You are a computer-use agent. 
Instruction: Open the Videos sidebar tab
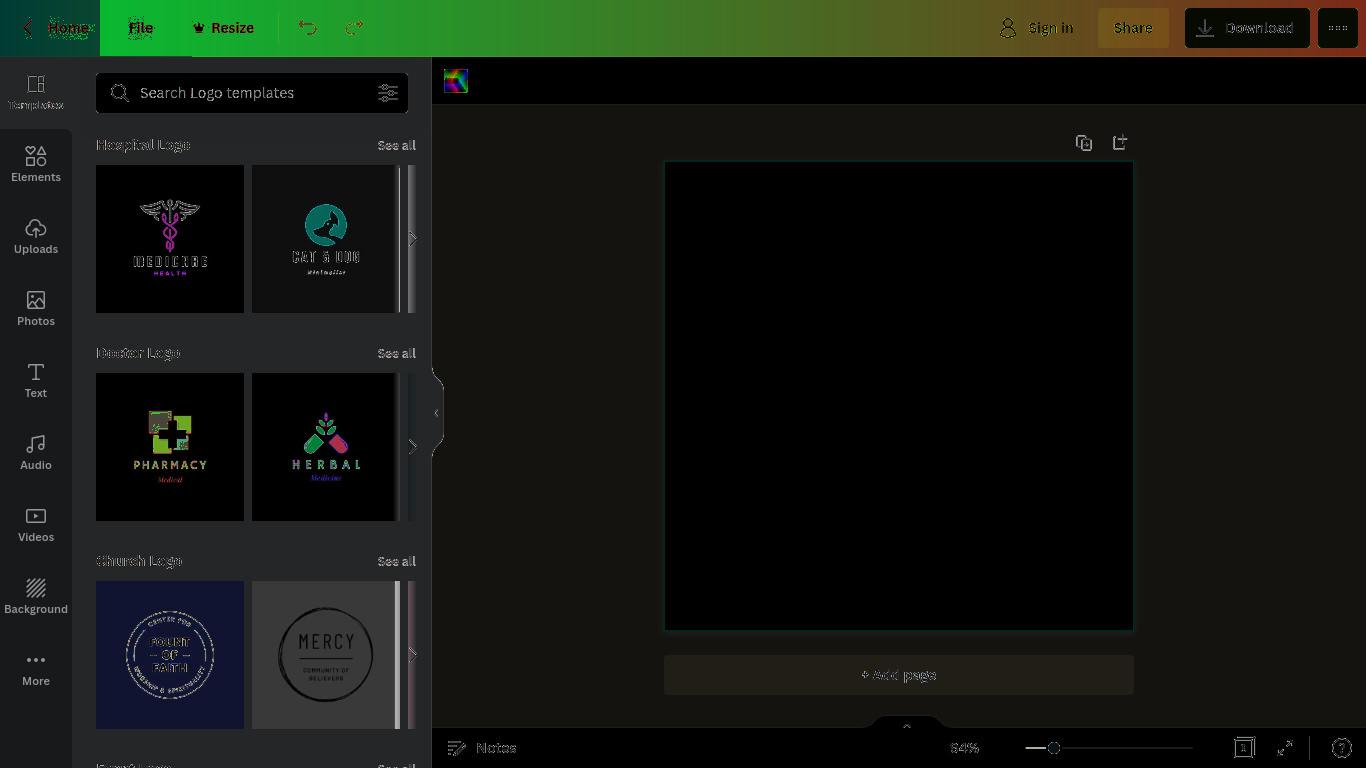(36, 525)
